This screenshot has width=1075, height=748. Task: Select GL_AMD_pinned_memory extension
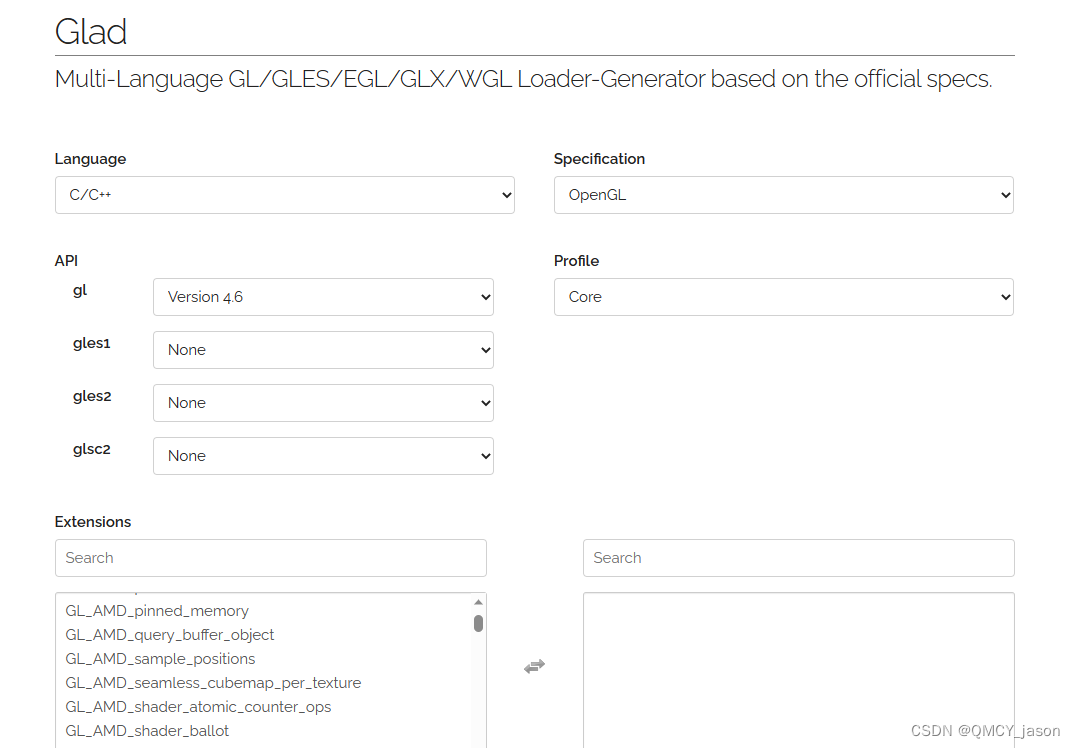click(x=157, y=611)
